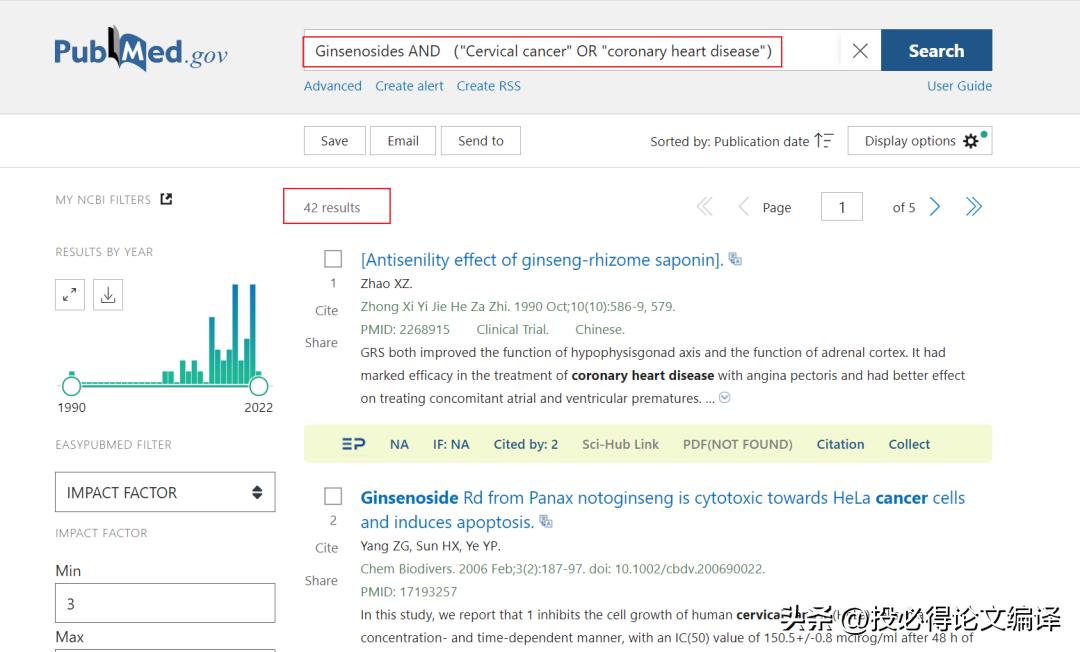Click translate icon beside the Ginsenoside Rd title
Viewport: 1080px width, 652px height.
[546, 521]
